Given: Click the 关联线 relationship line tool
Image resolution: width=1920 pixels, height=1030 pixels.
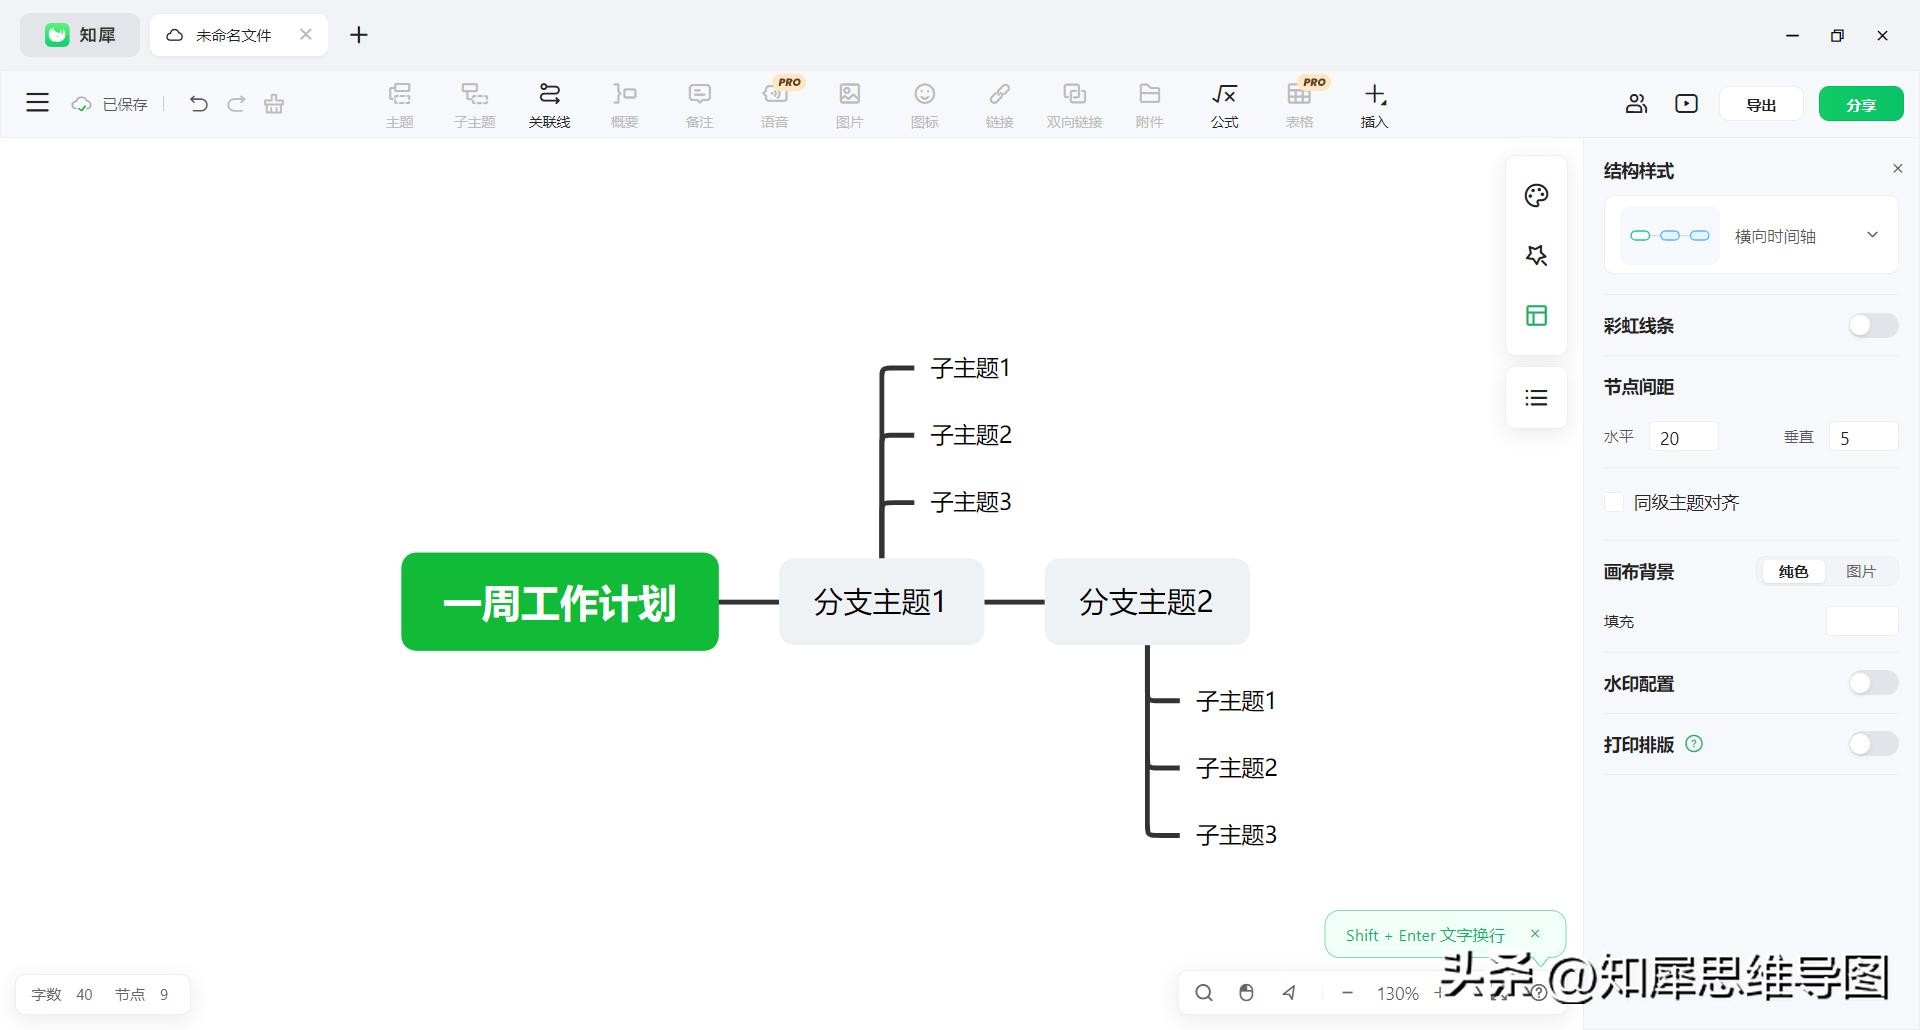Looking at the screenshot, I should tap(549, 104).
